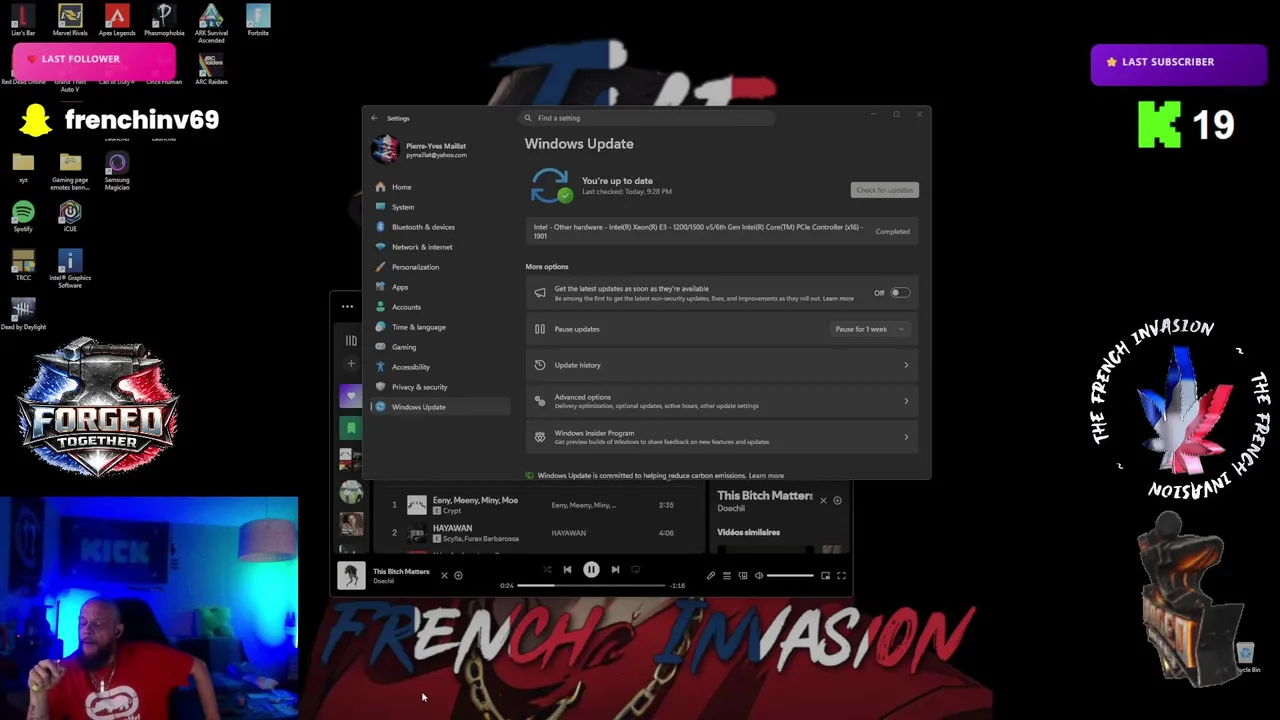1280x720 pixels.
Task: Expand Windows Insider Program row
Action: tap(722, 437)
